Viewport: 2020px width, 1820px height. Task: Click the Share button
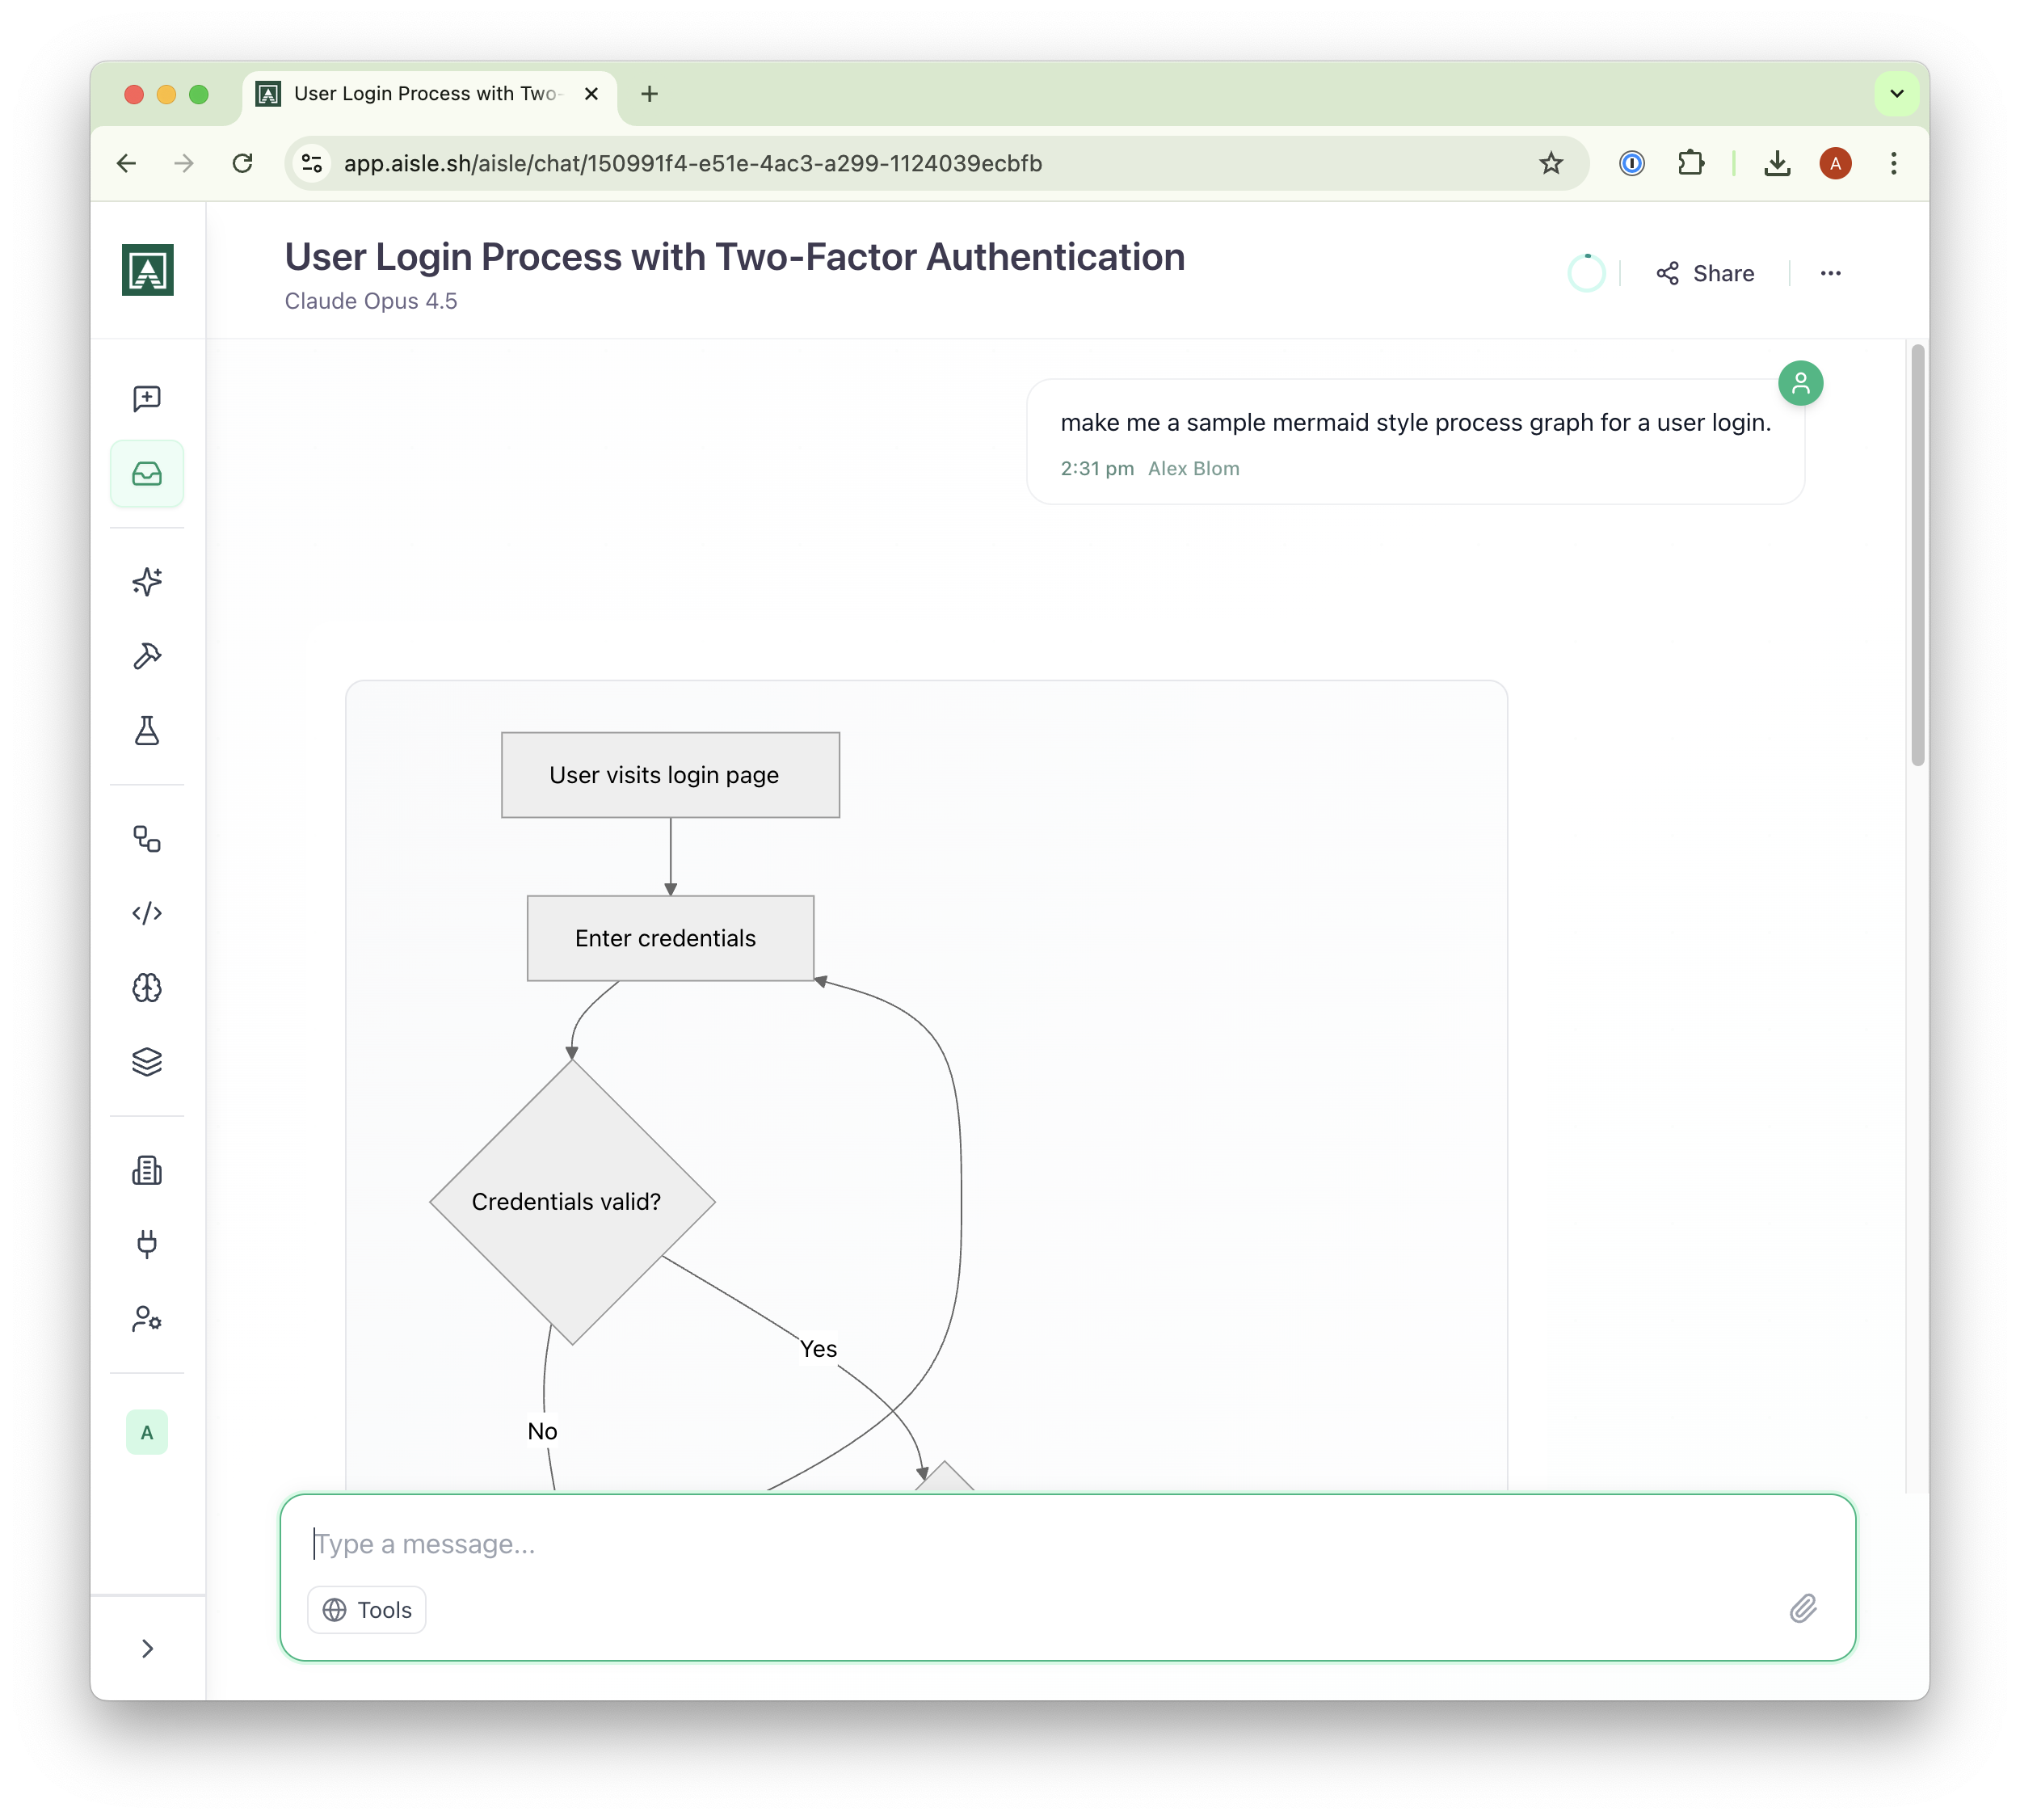point(1705,273)
